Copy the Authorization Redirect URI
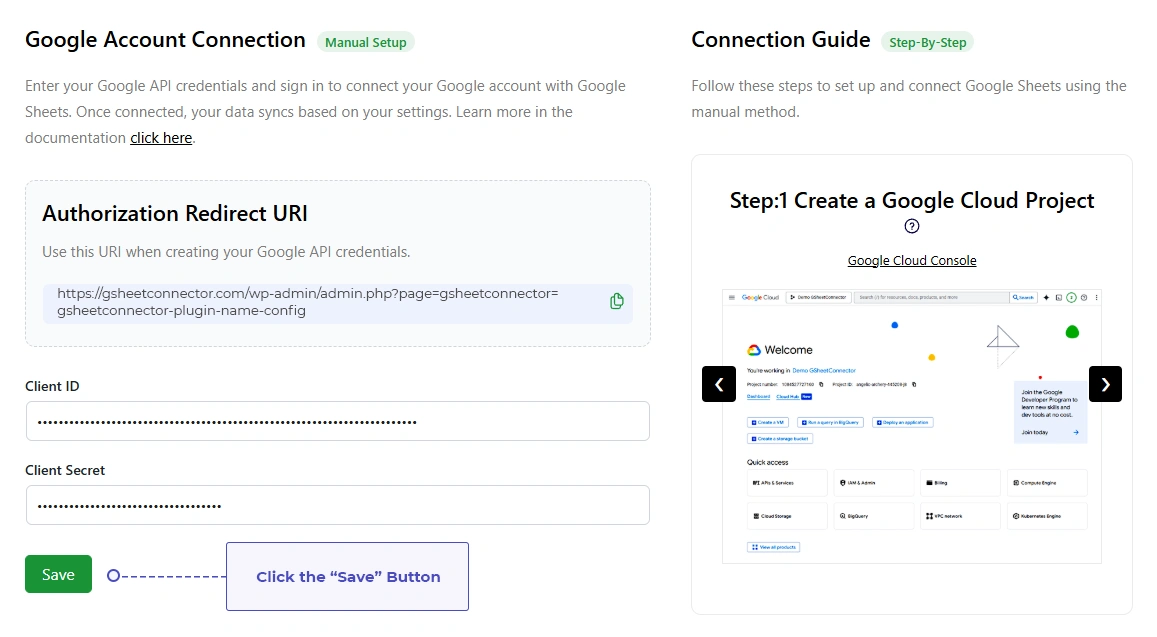Image resolution: width=1157 pixels, height=637 pixels. 617,301
